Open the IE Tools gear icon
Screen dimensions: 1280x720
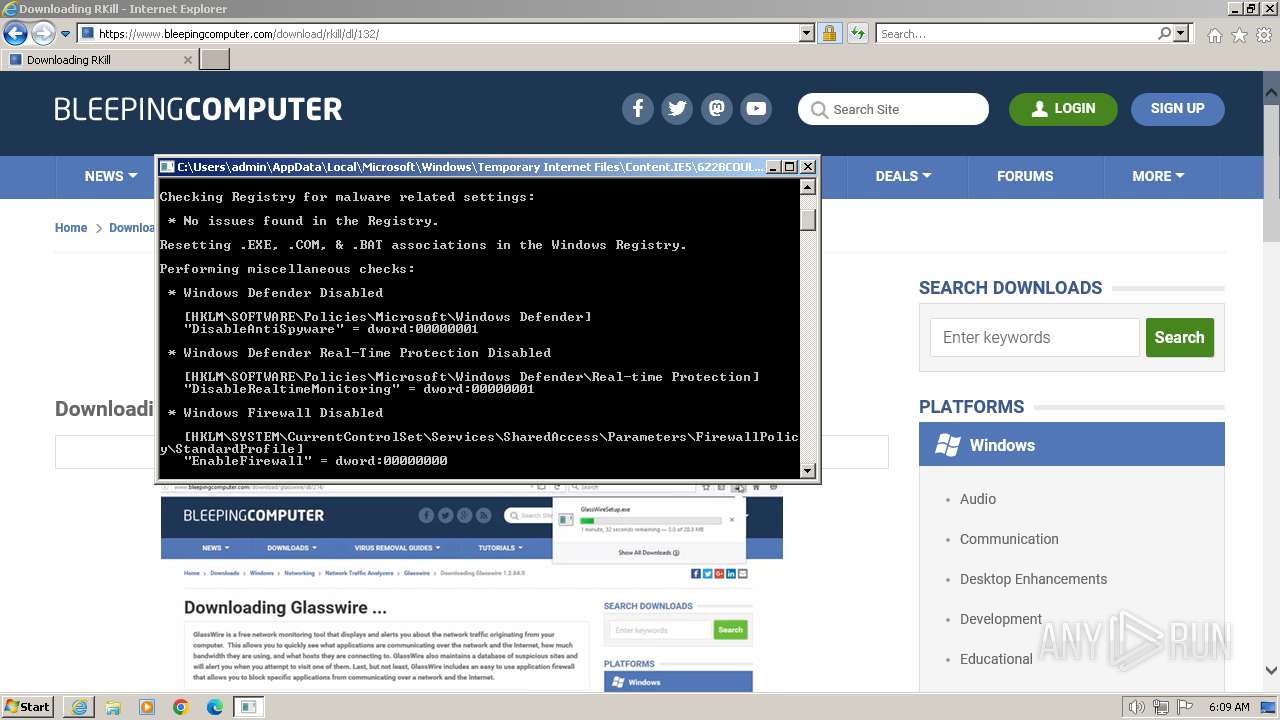(1264, 35)
